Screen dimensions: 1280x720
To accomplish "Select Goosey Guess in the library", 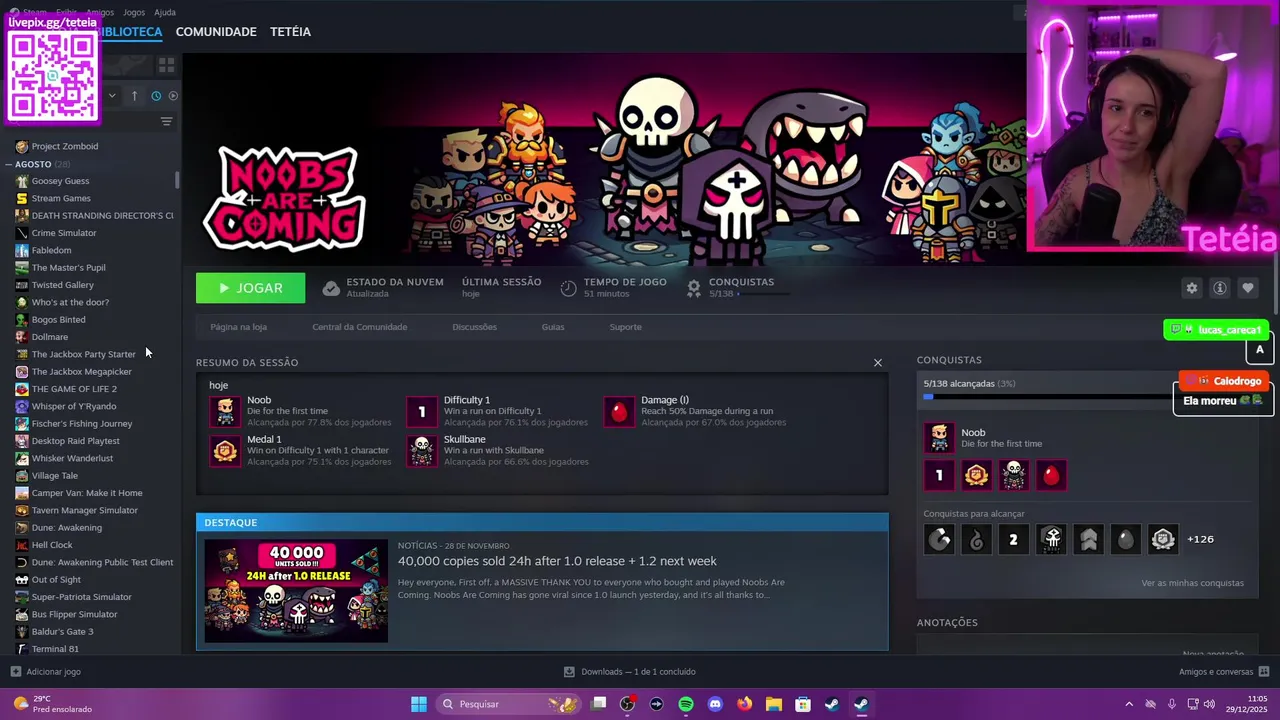I will pos(60,181).
